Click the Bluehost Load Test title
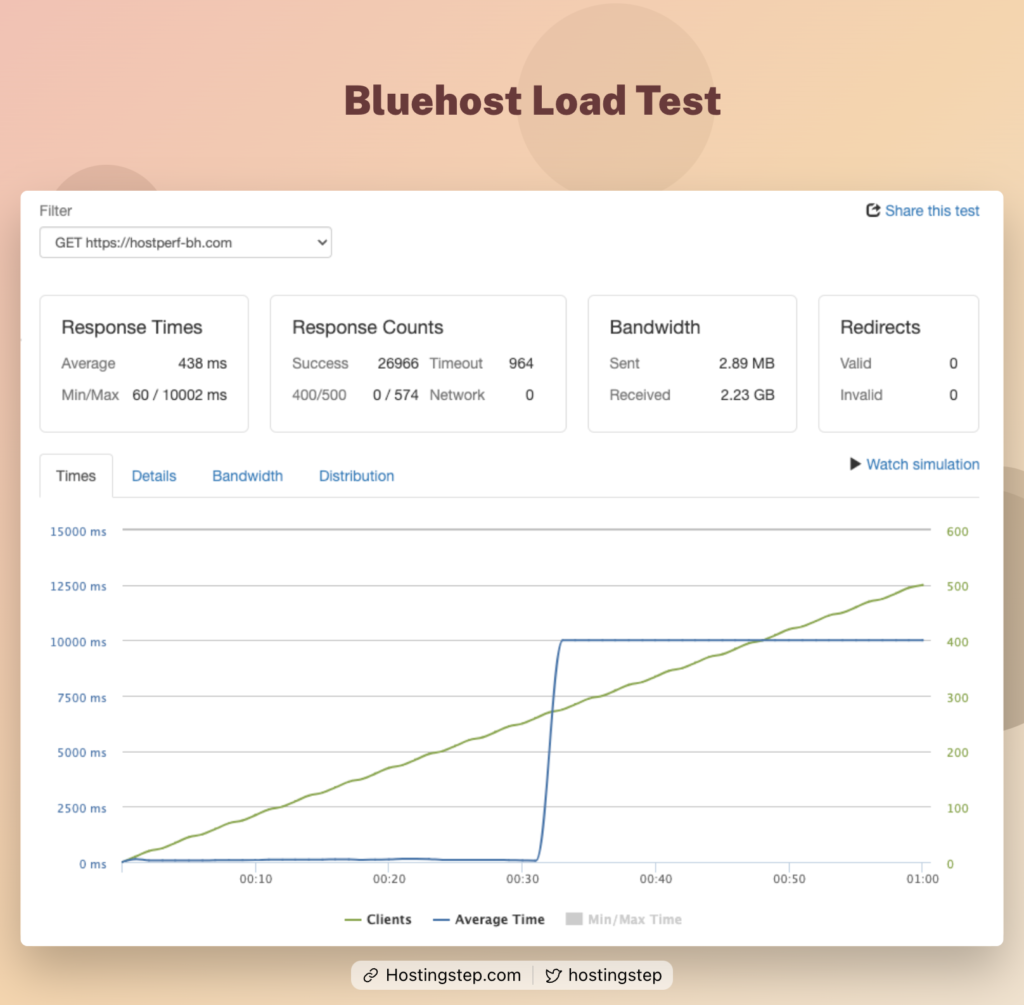 pyautogui.click(x=532, y=101)
